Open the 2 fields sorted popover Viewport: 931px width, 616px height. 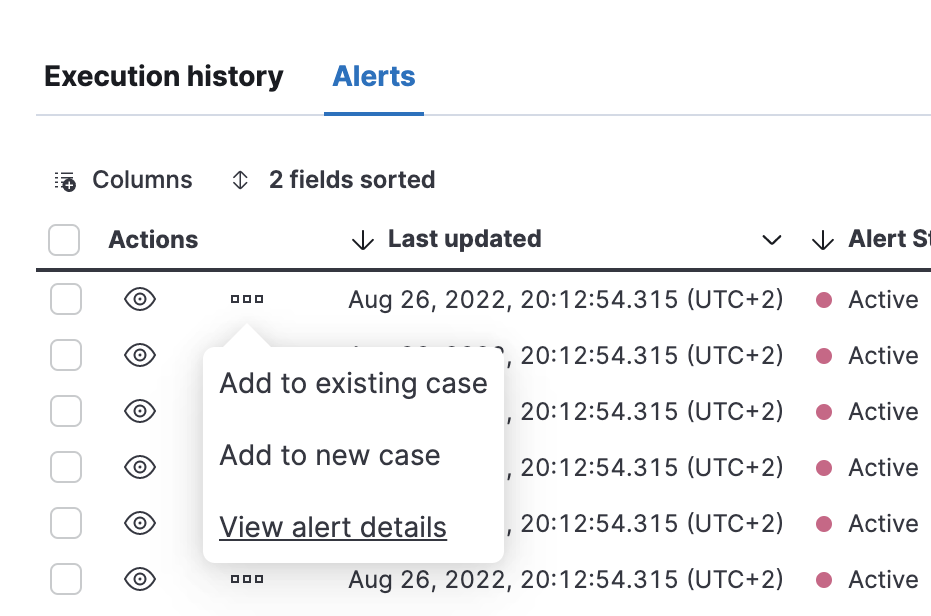[350, 179]
